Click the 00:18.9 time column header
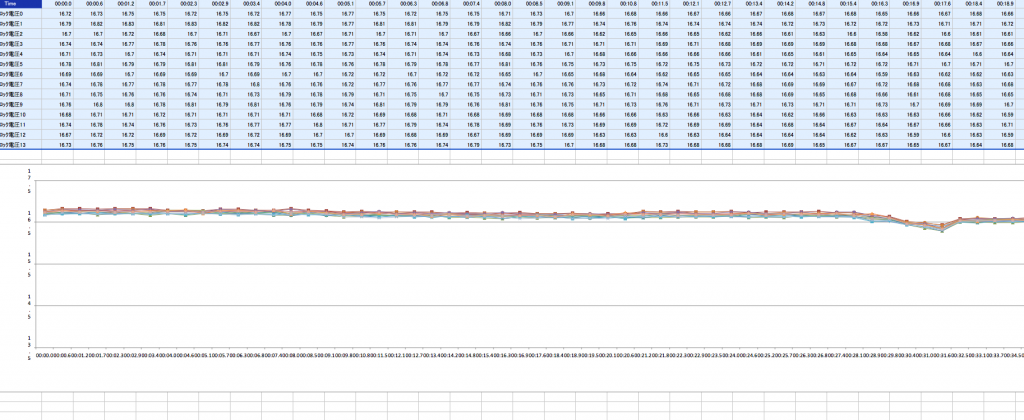The width and height of the screenshot is (1024, 420). (1003, 5)
